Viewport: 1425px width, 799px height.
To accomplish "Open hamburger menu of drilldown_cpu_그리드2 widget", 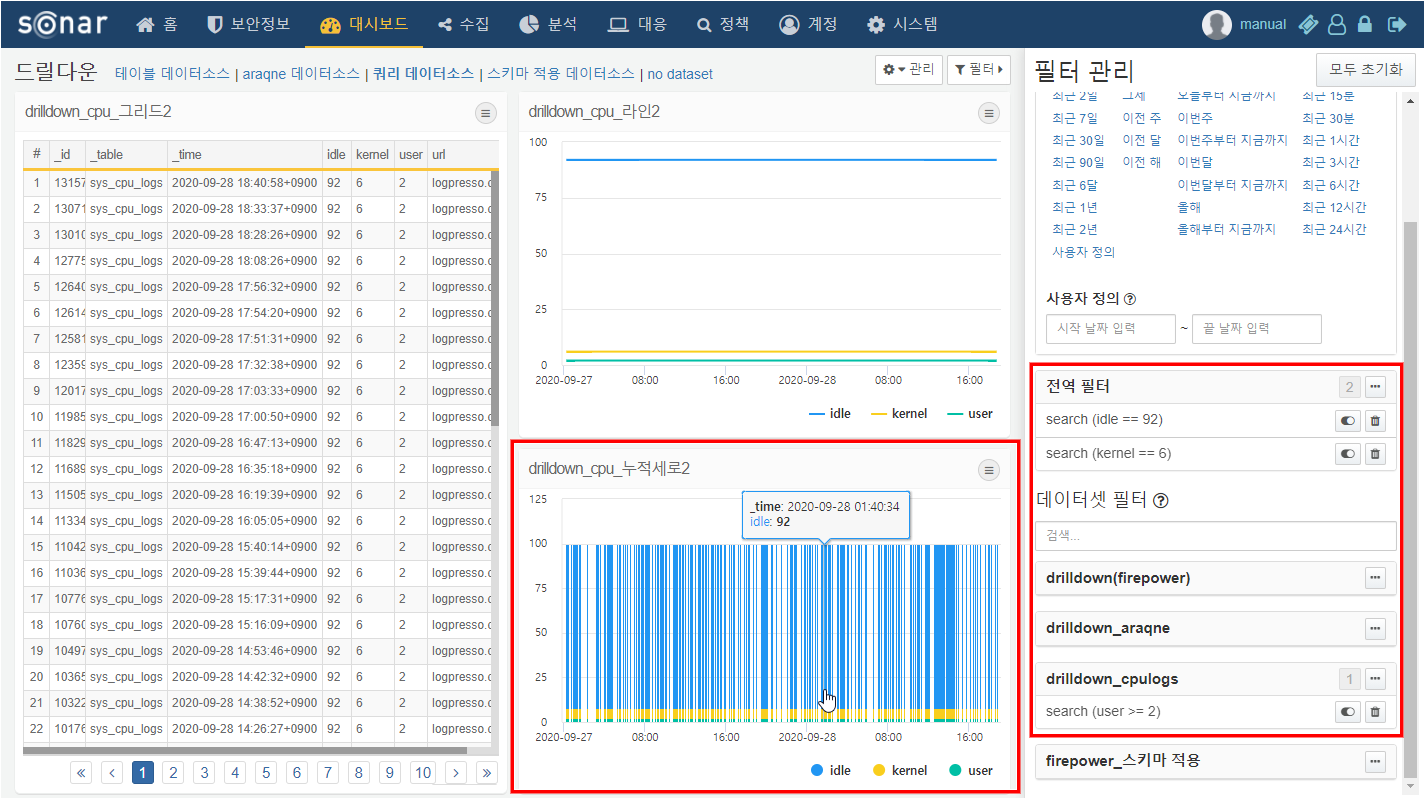I will point(486,113).
